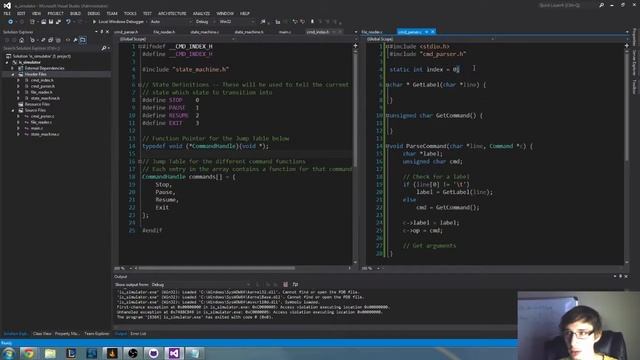This screenshot has height=360, width=640.
Task: Select cmd_index.h in Solution Explorer
Action: click(42, 80)
